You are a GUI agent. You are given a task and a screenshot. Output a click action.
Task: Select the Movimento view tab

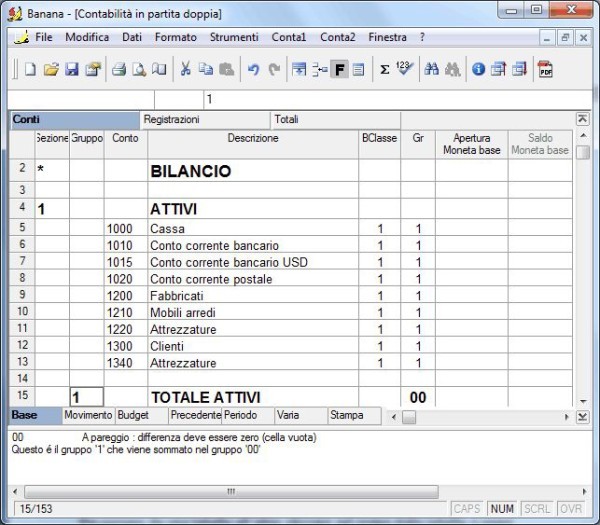coord(88,415)
